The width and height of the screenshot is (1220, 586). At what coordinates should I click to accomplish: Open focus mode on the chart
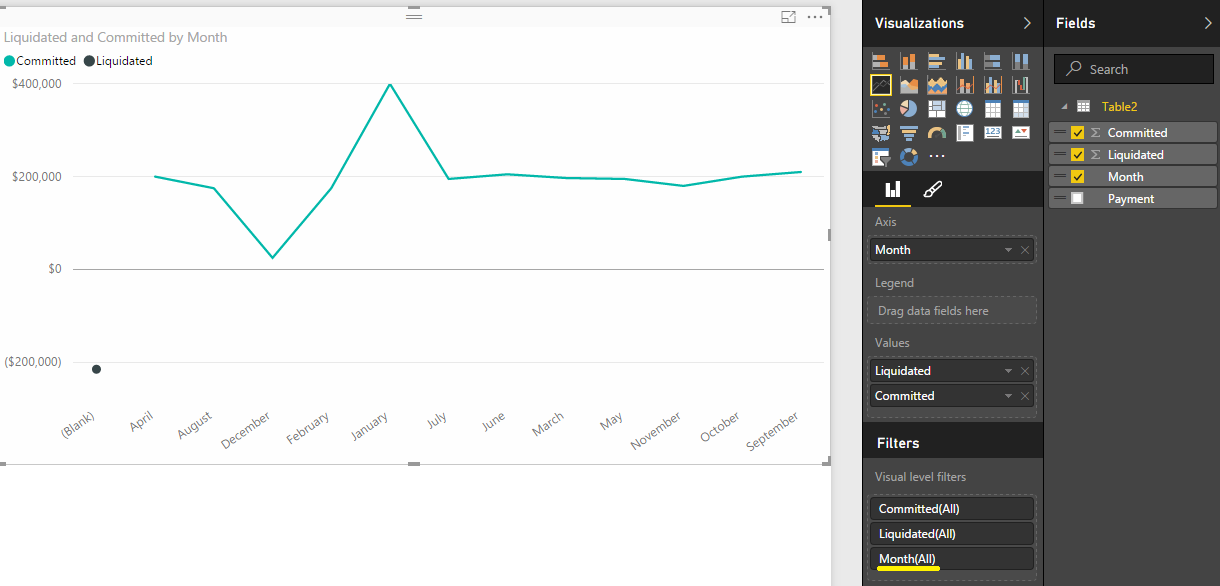(789, 17)
